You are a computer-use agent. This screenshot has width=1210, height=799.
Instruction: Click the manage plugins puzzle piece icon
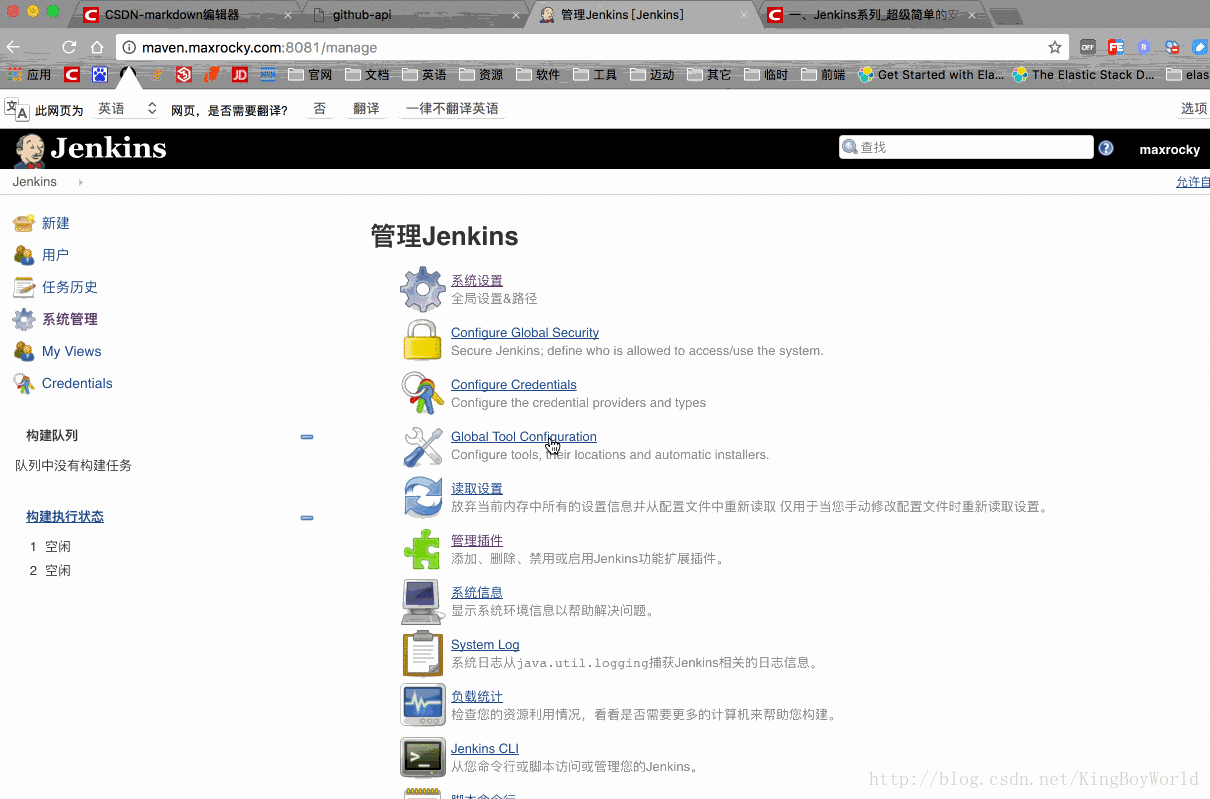tap(422, 549)
